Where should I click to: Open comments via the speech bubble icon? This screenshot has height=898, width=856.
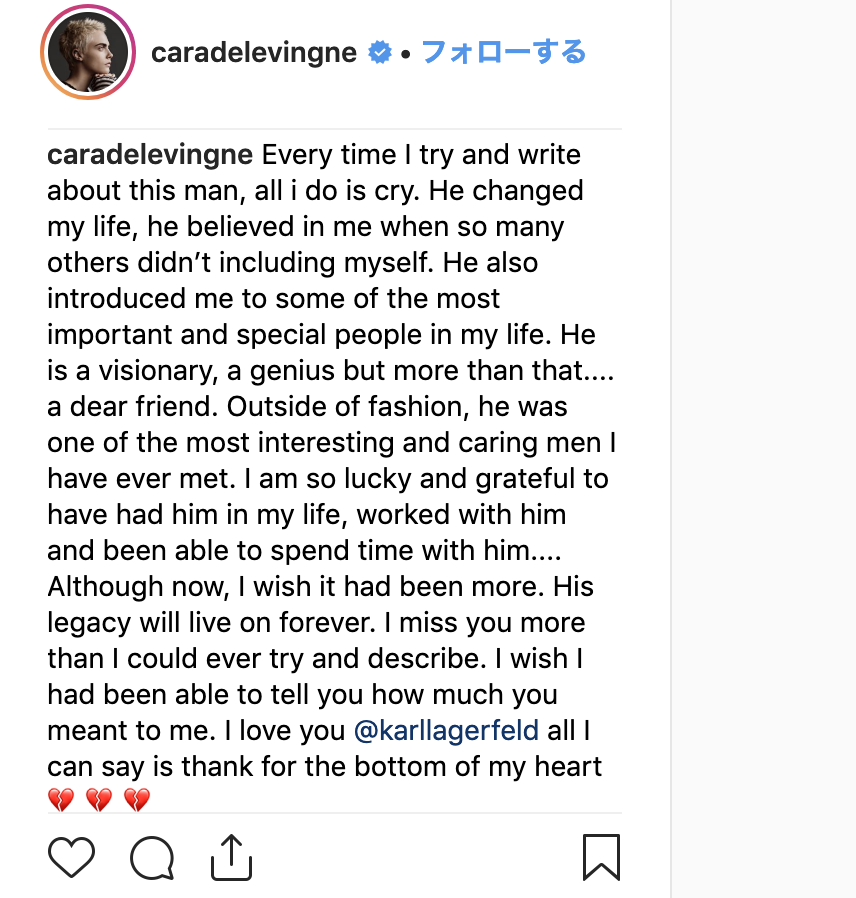(152, 857)
